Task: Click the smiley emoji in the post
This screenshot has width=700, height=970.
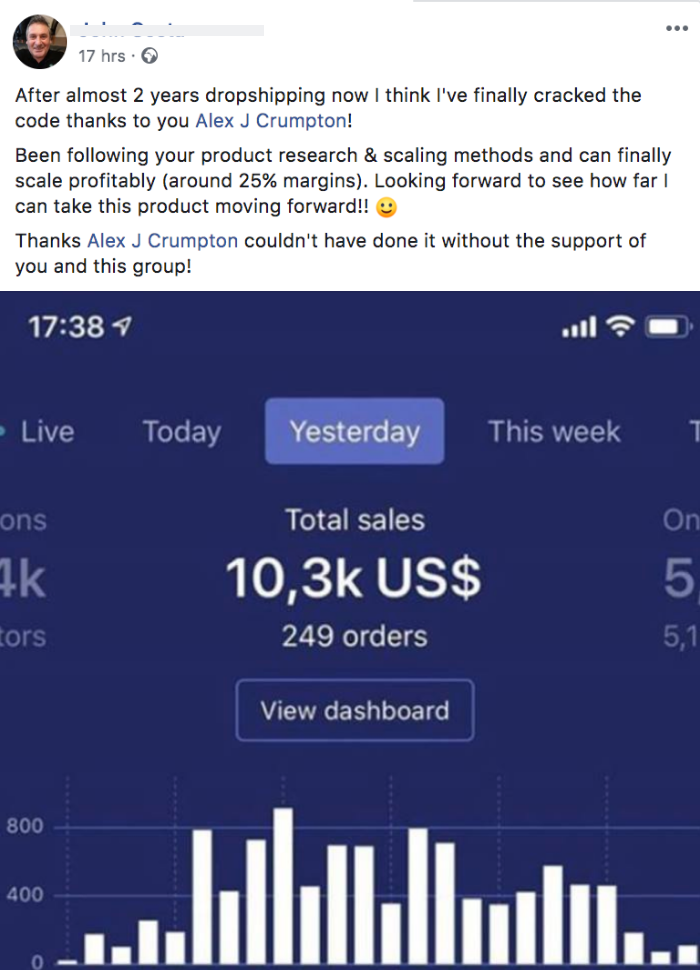Action: point(386,207)
